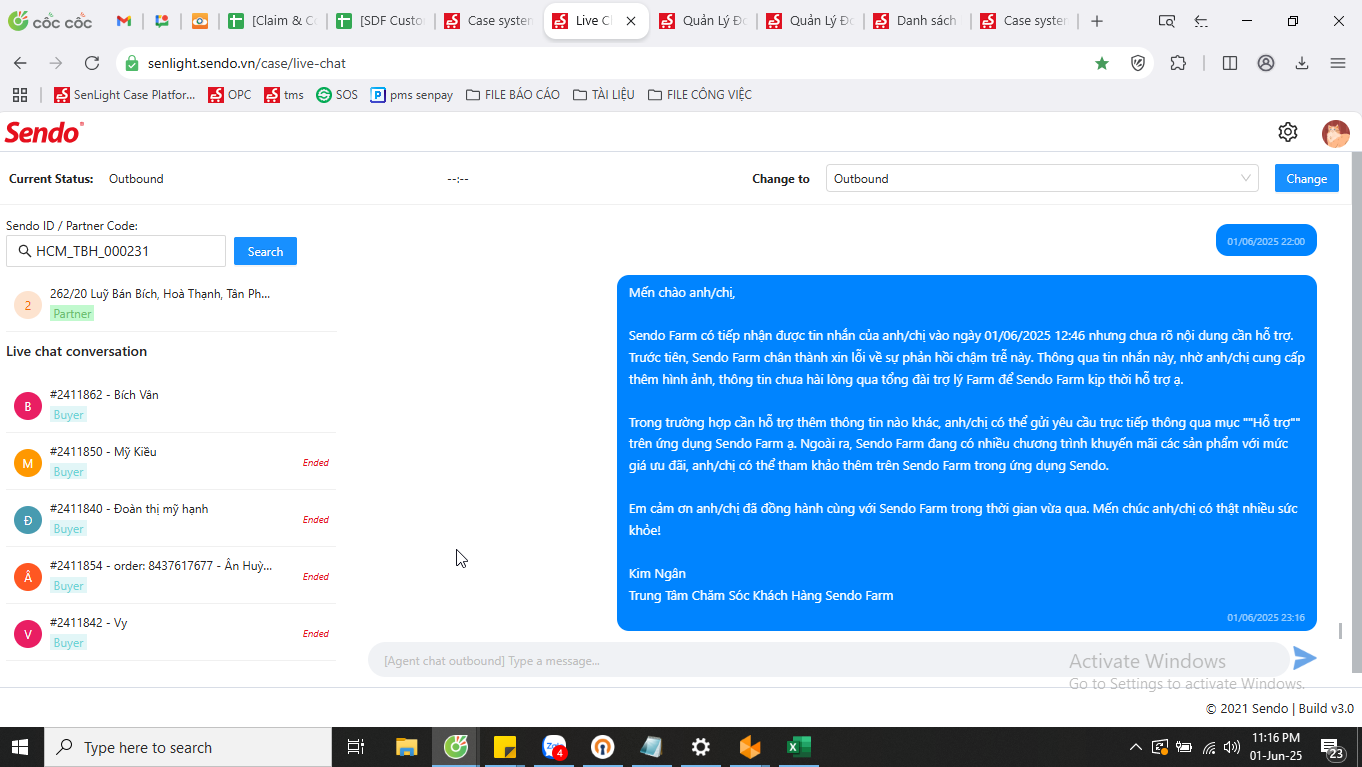Send the chat message with the arrow icon
Image resolution: width=1362 pixels, height=767 pixels.
point(1305,658)
